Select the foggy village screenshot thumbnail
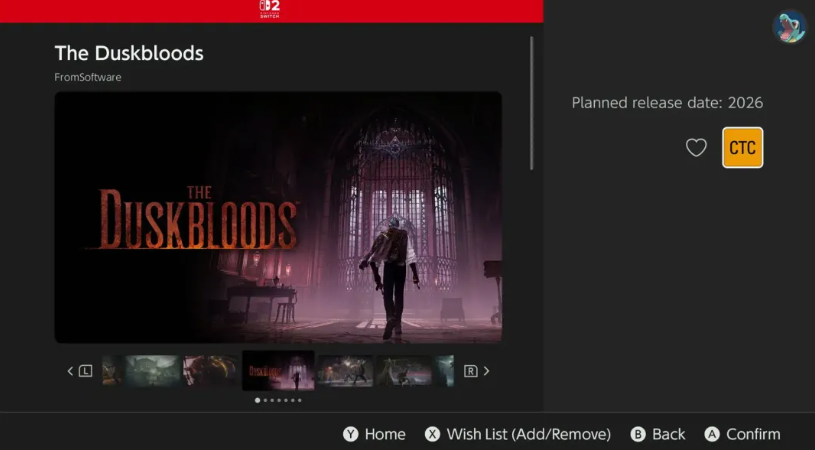Screen dimensions: 815x450 153,370
